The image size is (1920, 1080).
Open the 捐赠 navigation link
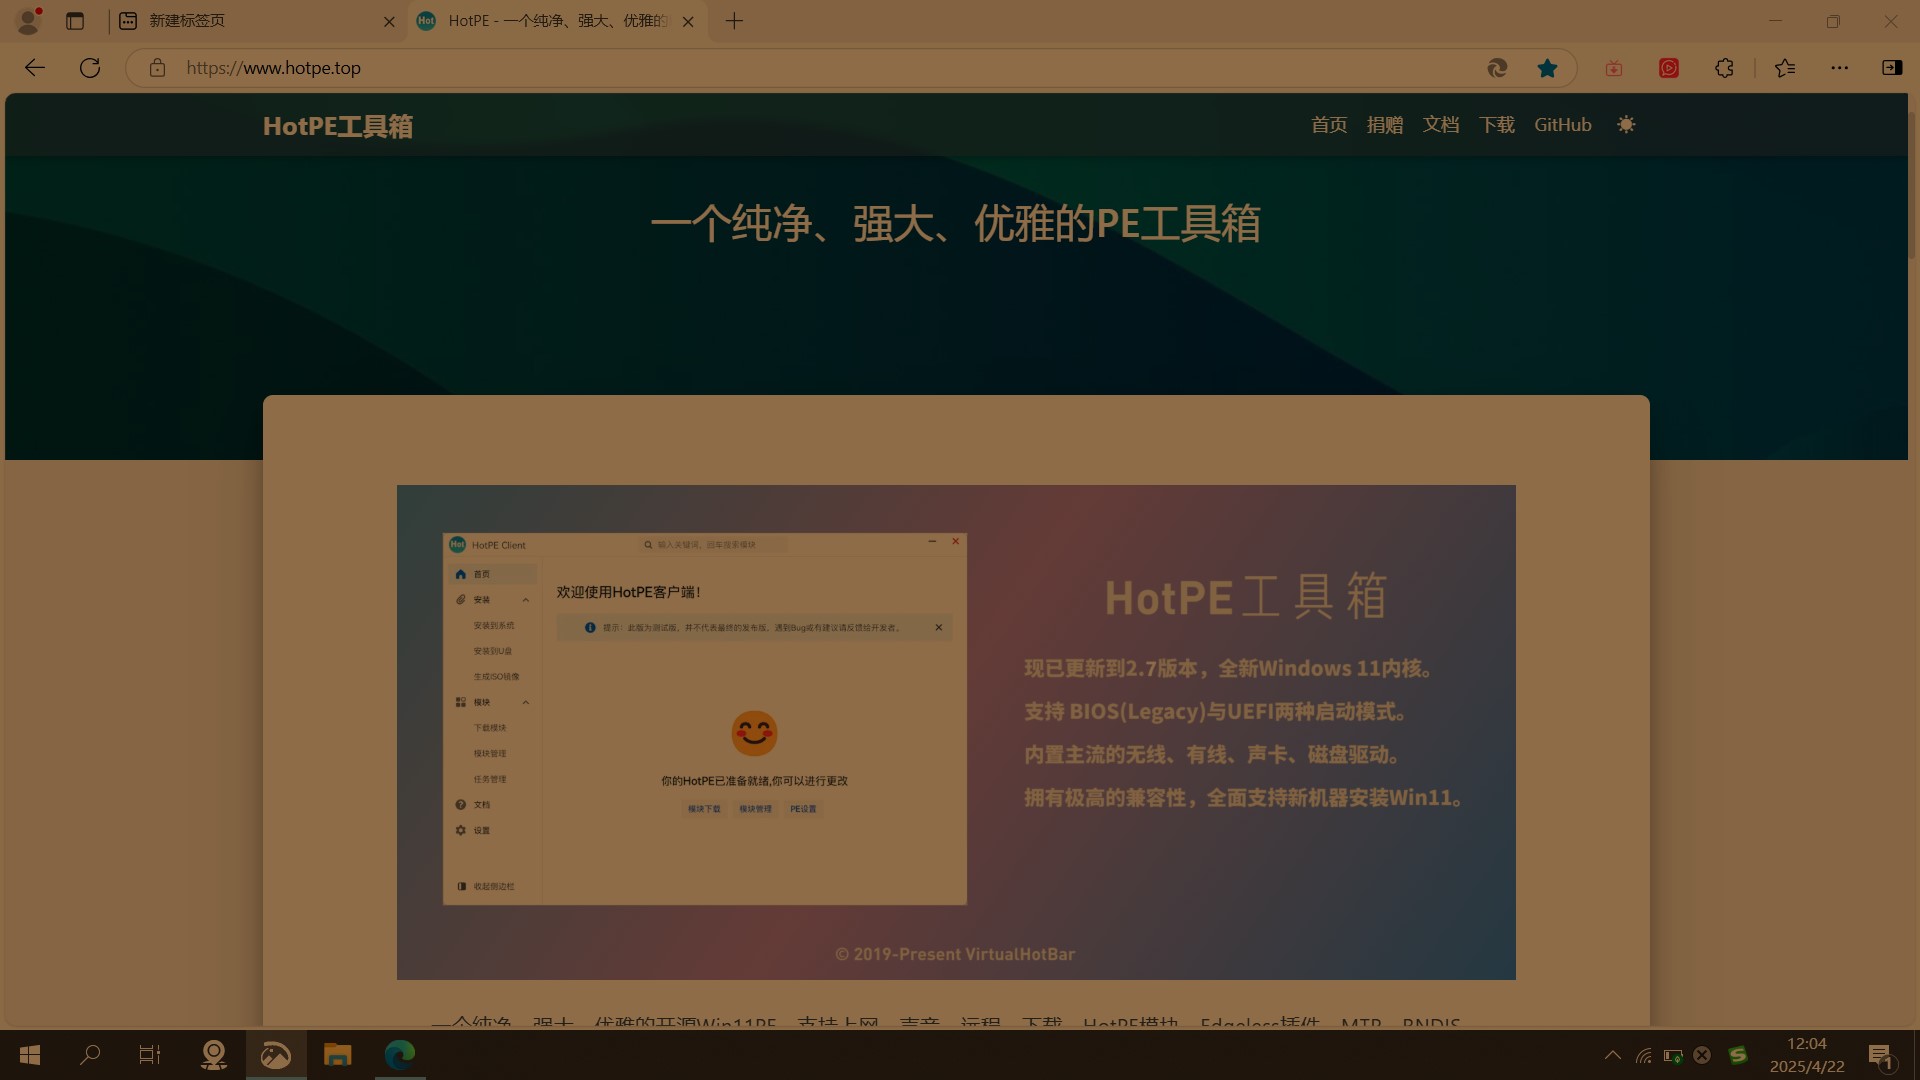[x=1385, y=125]
